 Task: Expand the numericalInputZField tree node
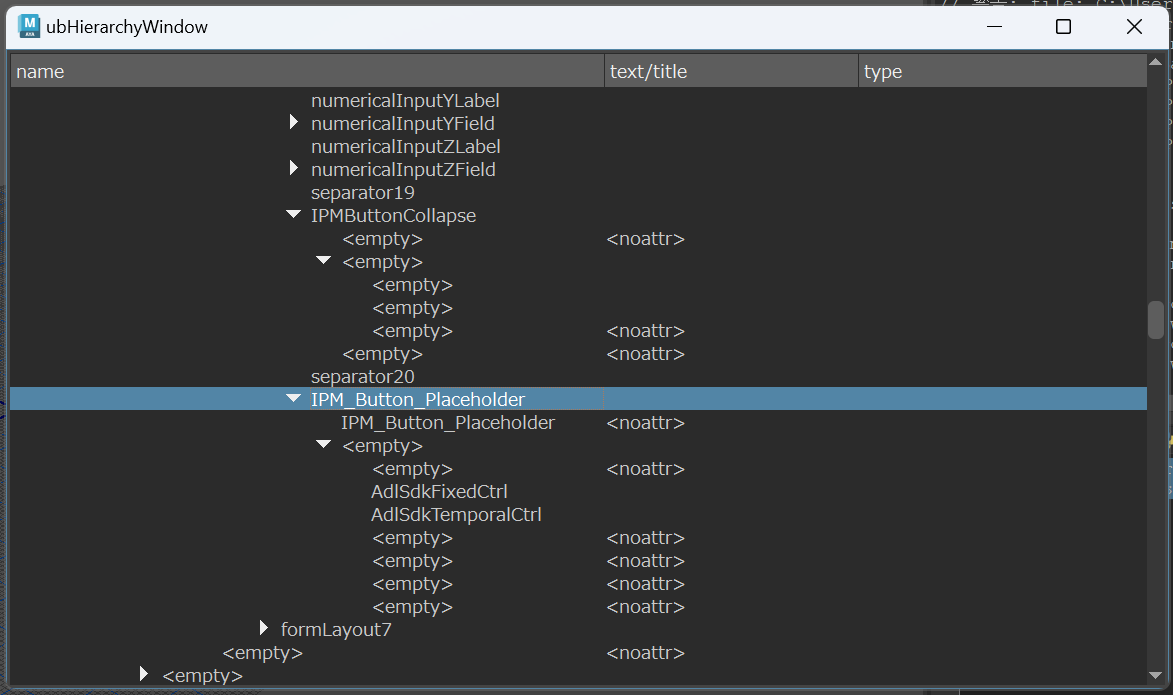tap(293, 169)
